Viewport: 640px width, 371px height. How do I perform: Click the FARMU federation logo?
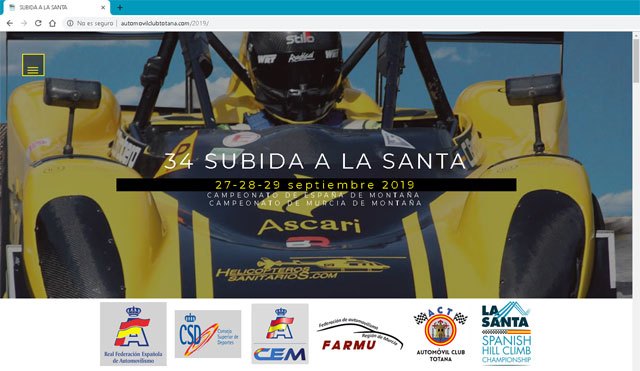click(360, 334)
